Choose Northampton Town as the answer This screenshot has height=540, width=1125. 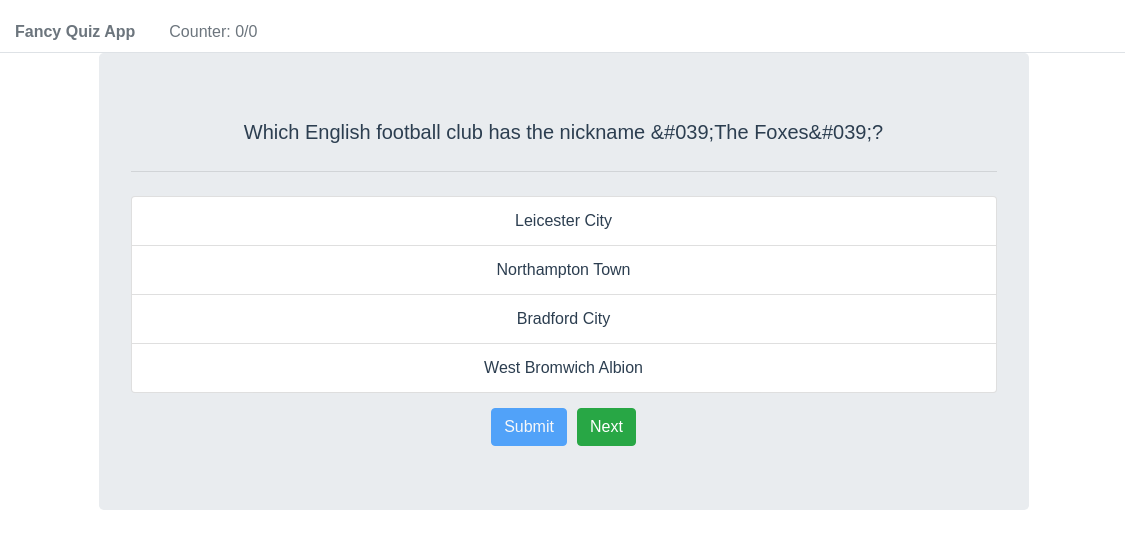point(563,270)
